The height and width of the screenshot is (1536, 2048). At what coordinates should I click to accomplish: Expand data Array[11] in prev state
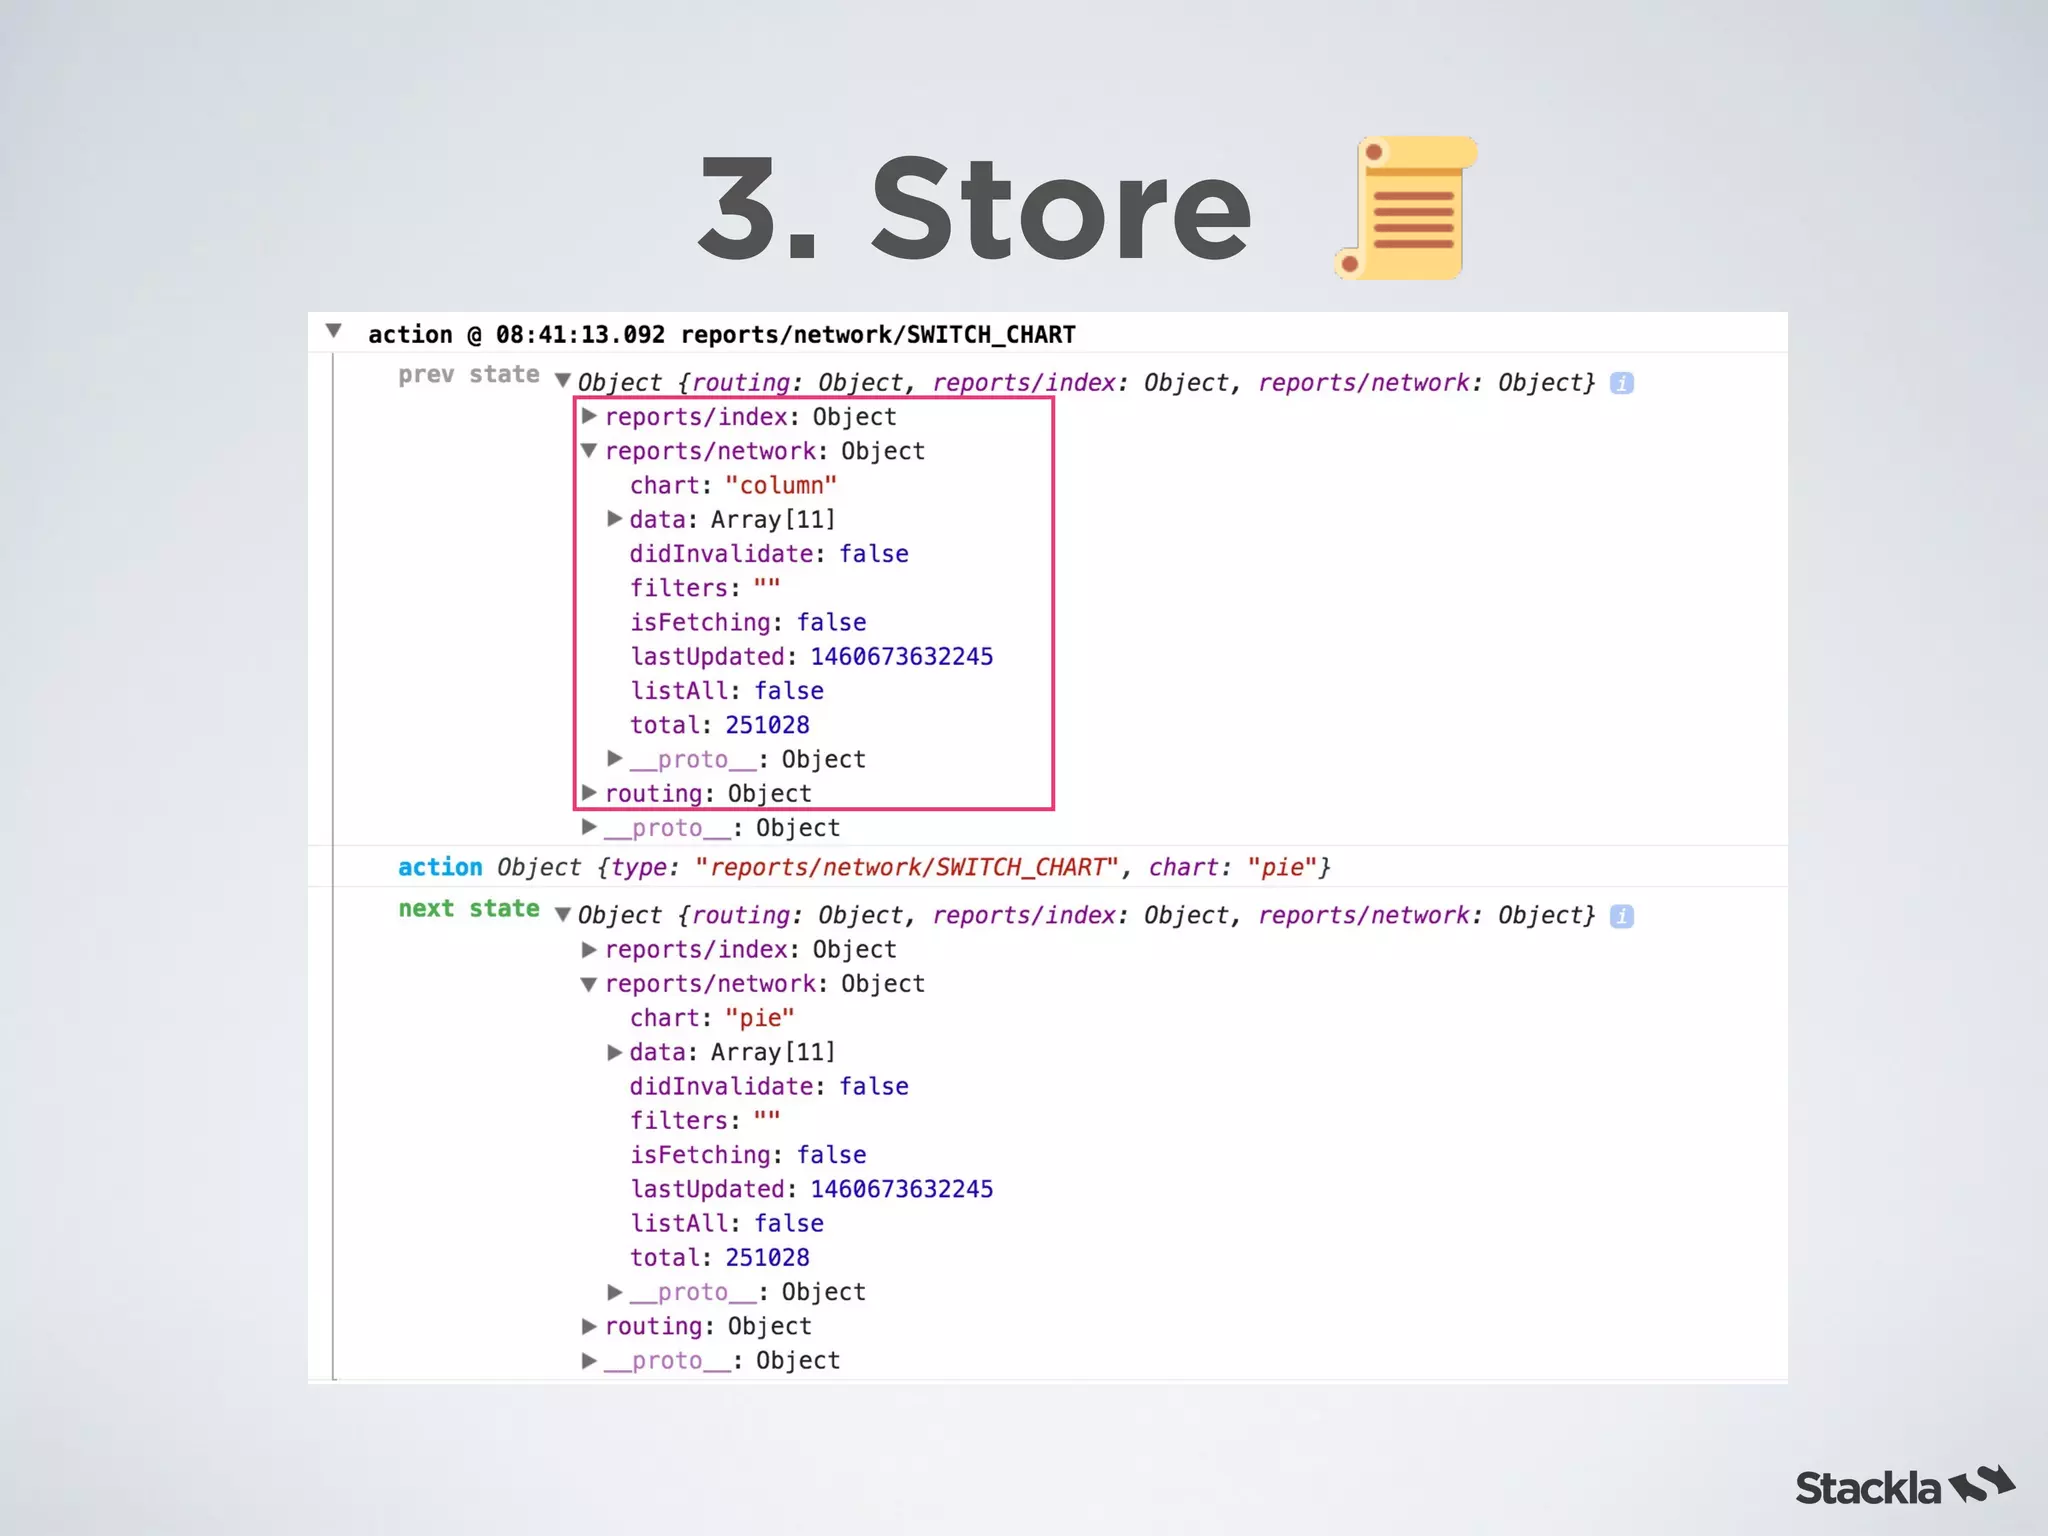point(615,519)
